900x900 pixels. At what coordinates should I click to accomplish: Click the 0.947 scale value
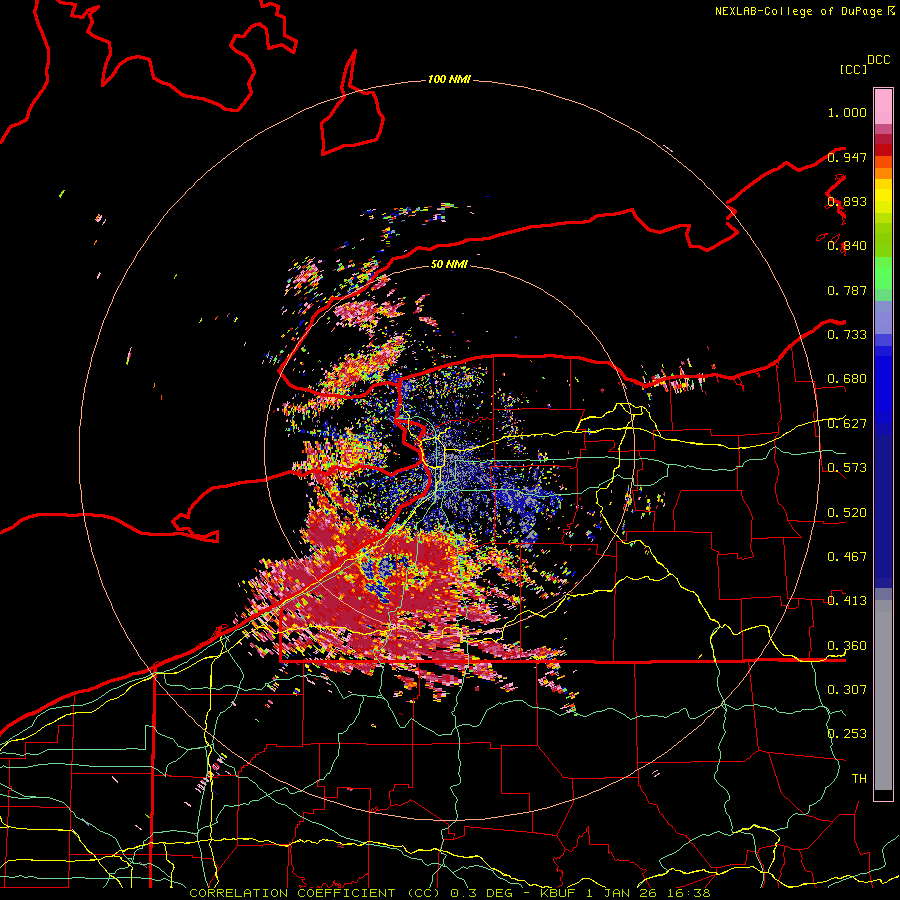tap(847, 157)
